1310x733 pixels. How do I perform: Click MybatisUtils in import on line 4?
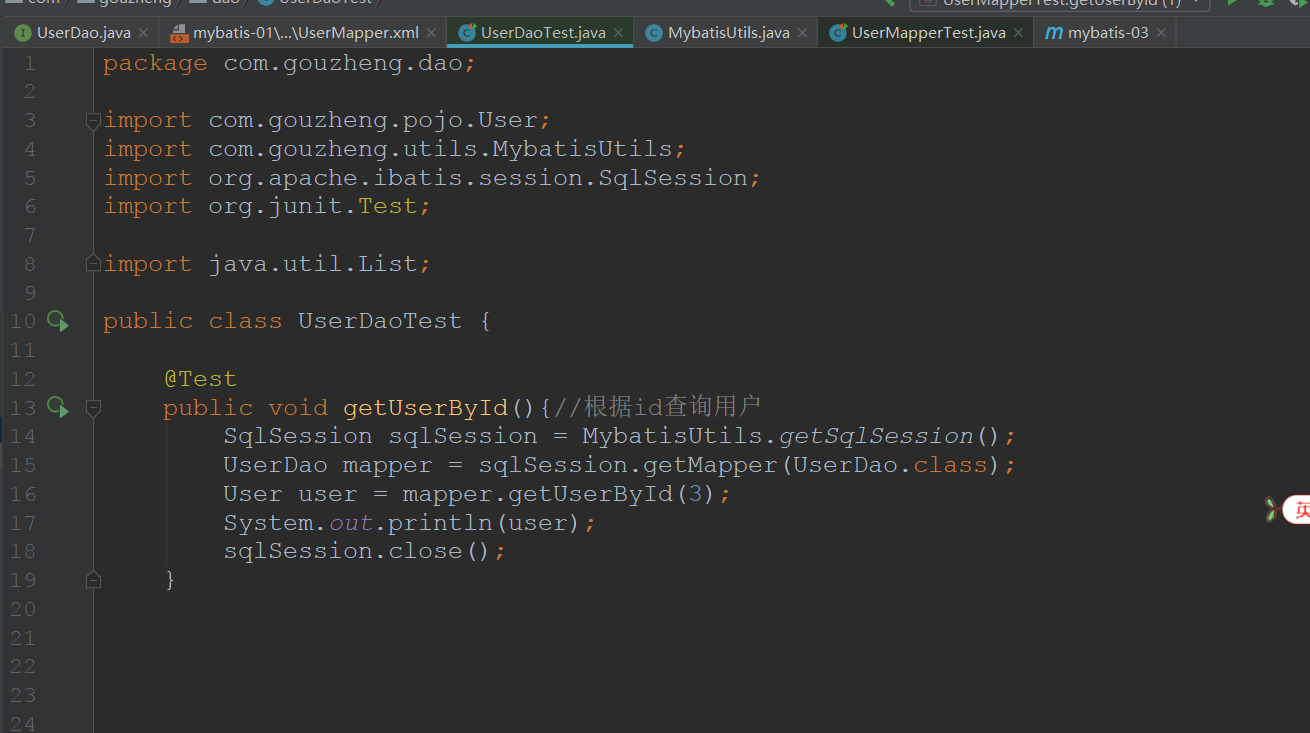click(x=582, y=149)
